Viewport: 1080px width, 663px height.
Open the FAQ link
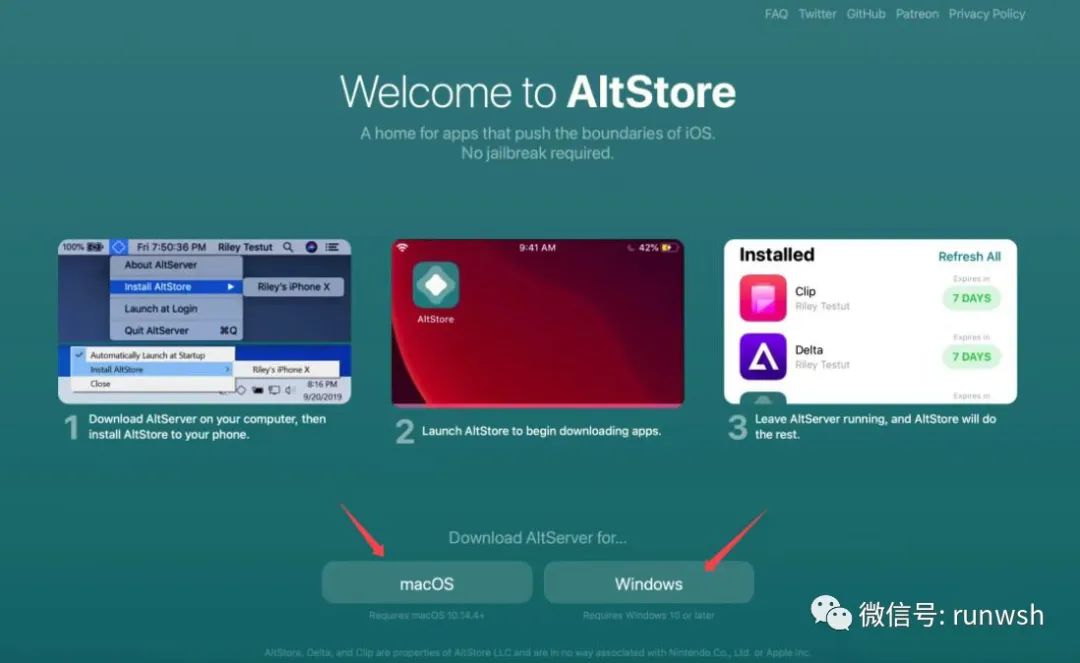coord(776,14)
